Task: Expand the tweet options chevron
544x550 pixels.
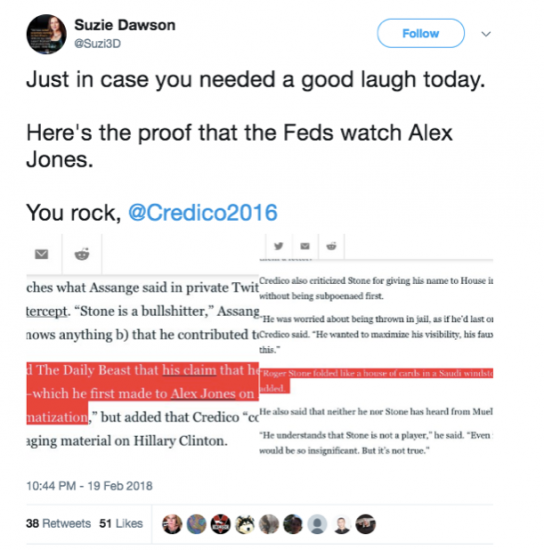Action: click(x=486, y=34)
